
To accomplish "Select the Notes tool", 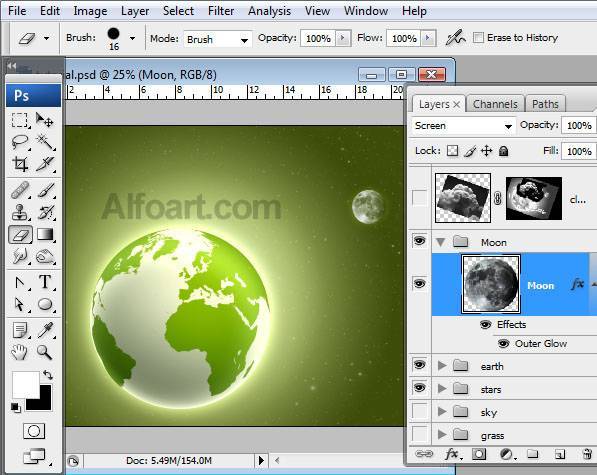I will point(19,330).
